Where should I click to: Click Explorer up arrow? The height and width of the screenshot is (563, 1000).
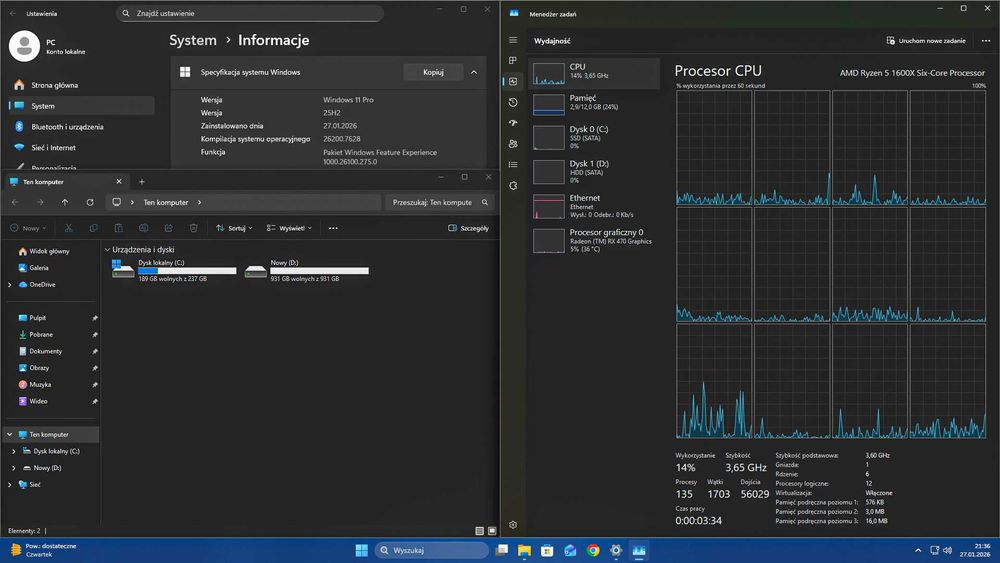pos(65,202)
